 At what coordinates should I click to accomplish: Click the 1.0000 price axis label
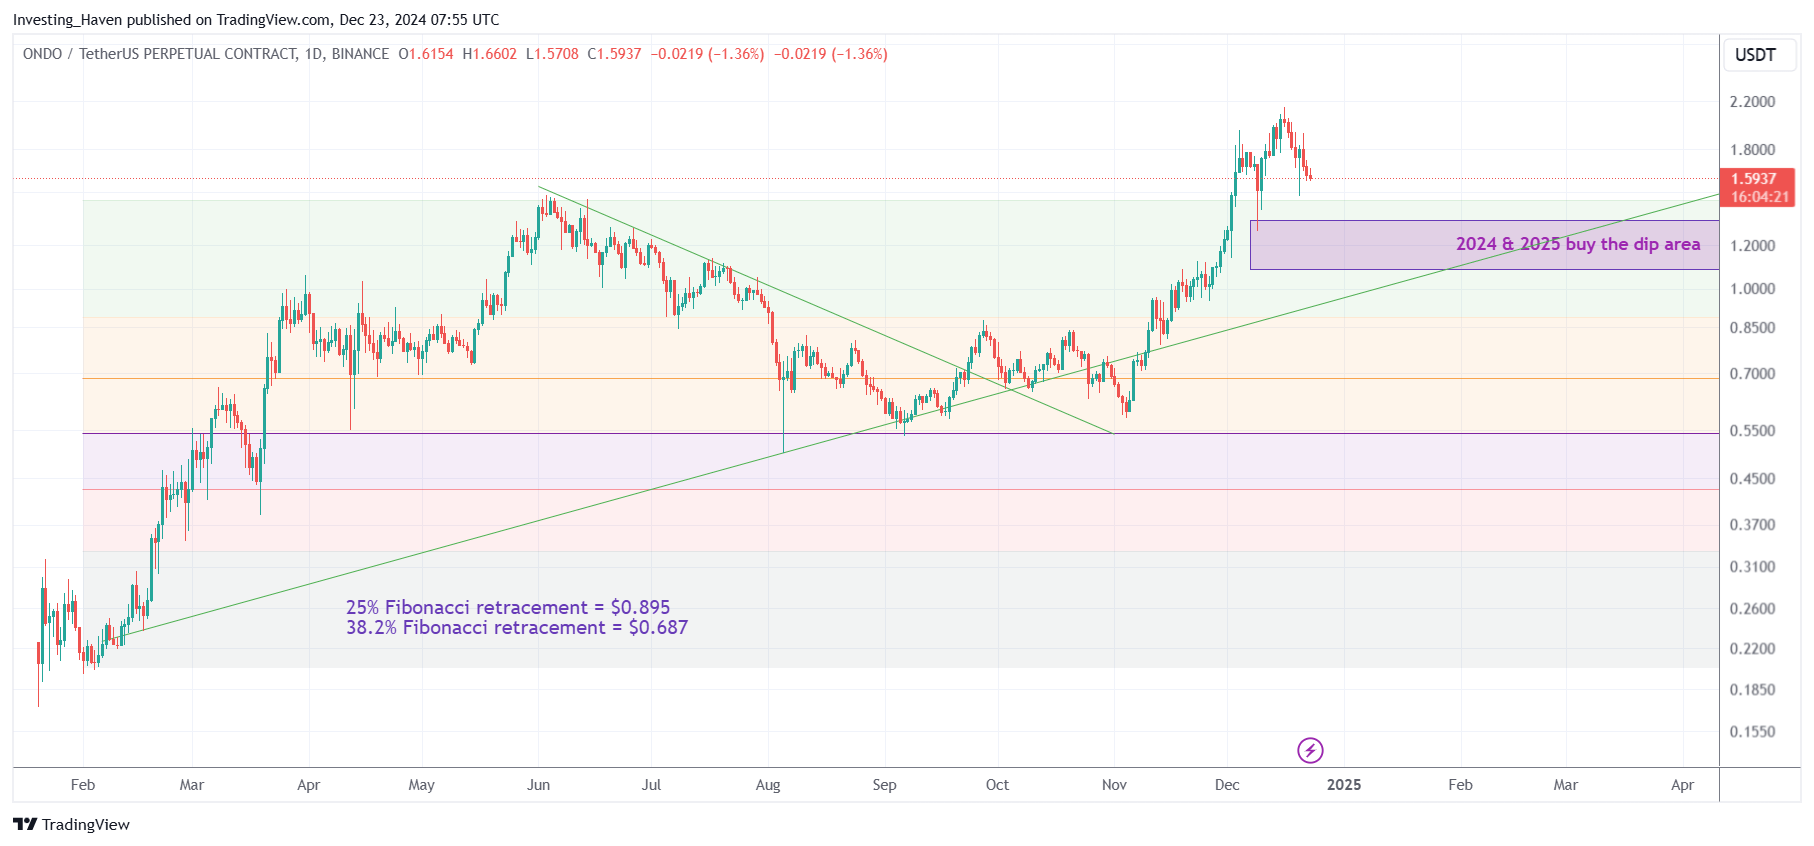[x=1753, y=289]
